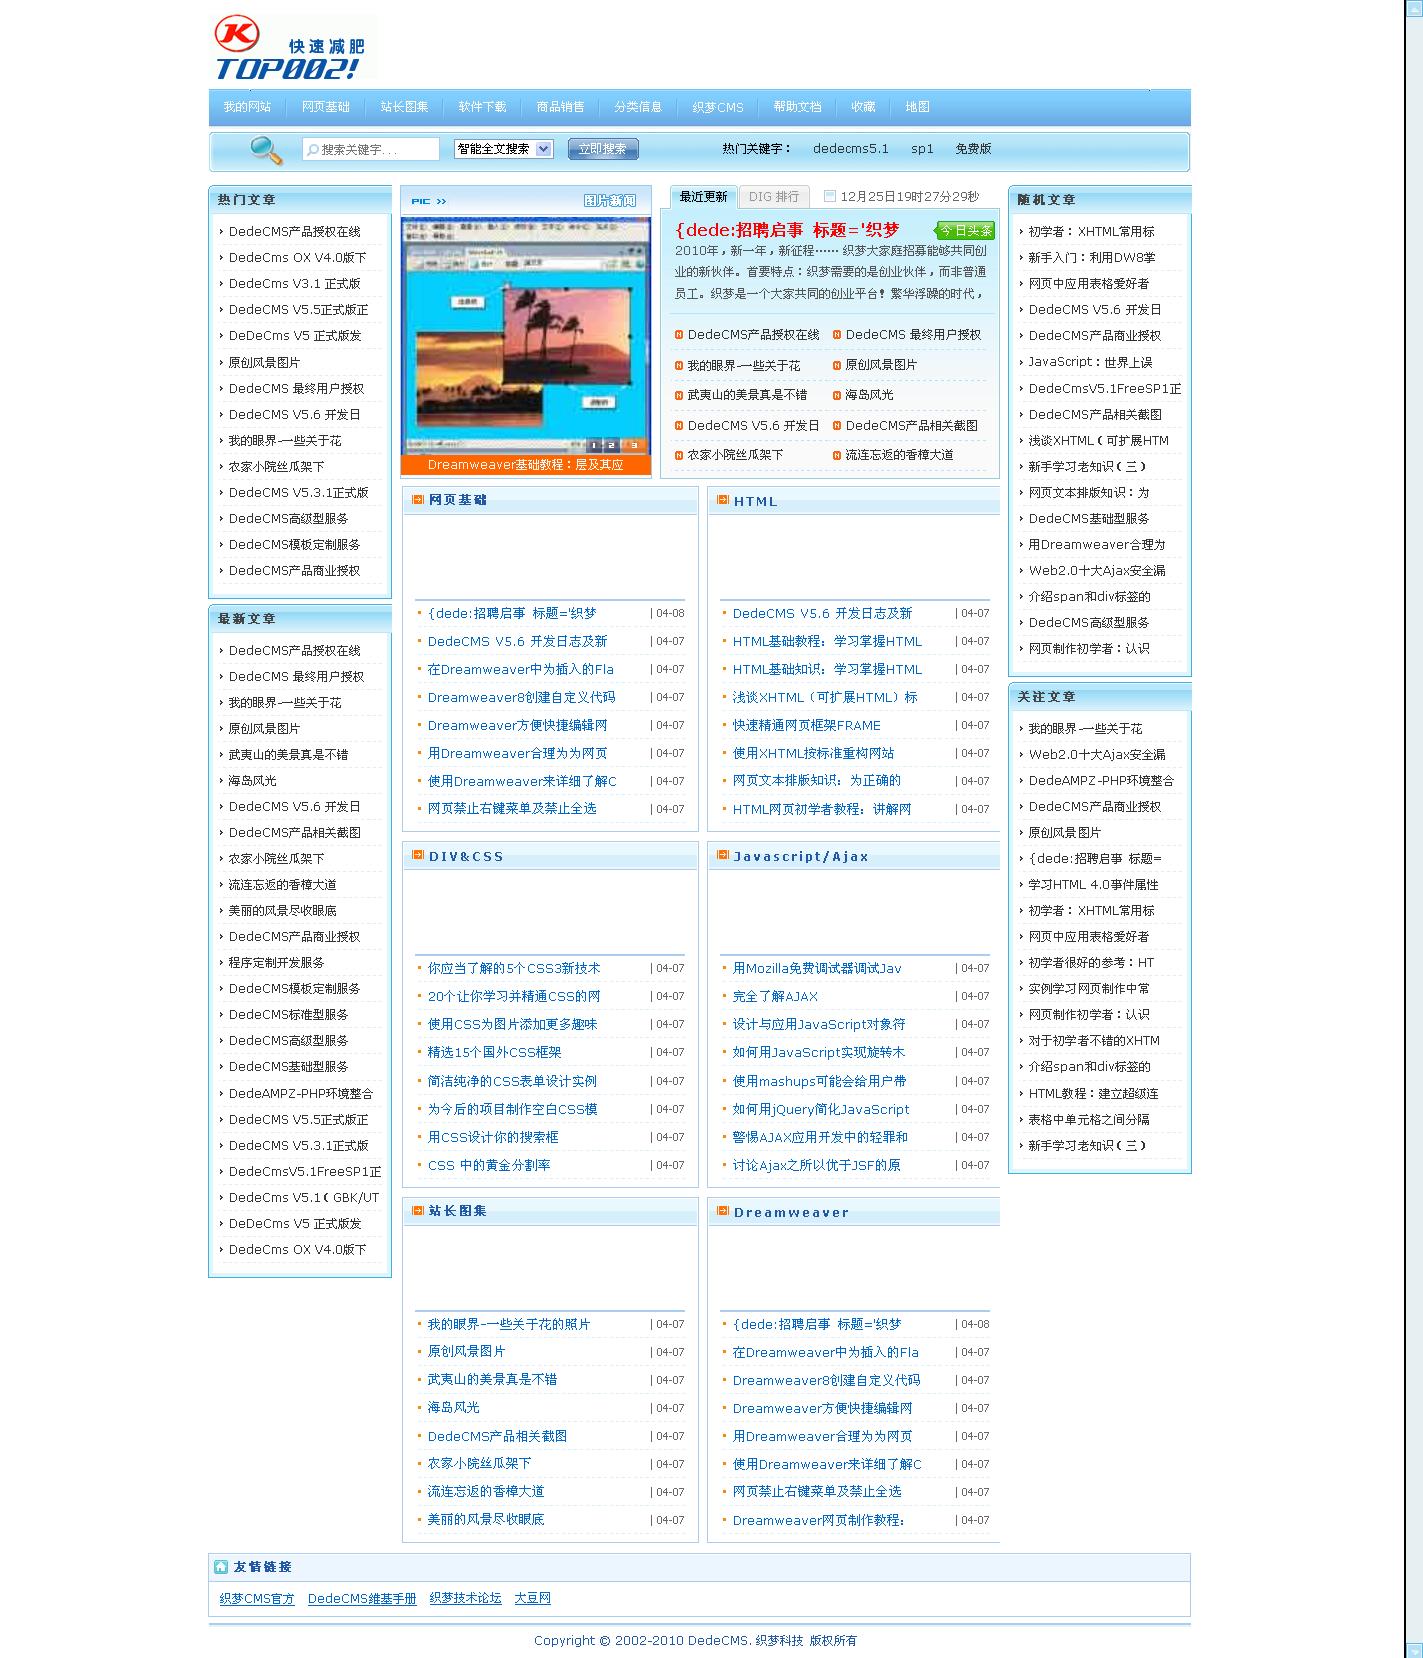This screenshot has height=1658, width=1423.
Task: Open 地图 in the navigation bar
Action: click(917, 107)
